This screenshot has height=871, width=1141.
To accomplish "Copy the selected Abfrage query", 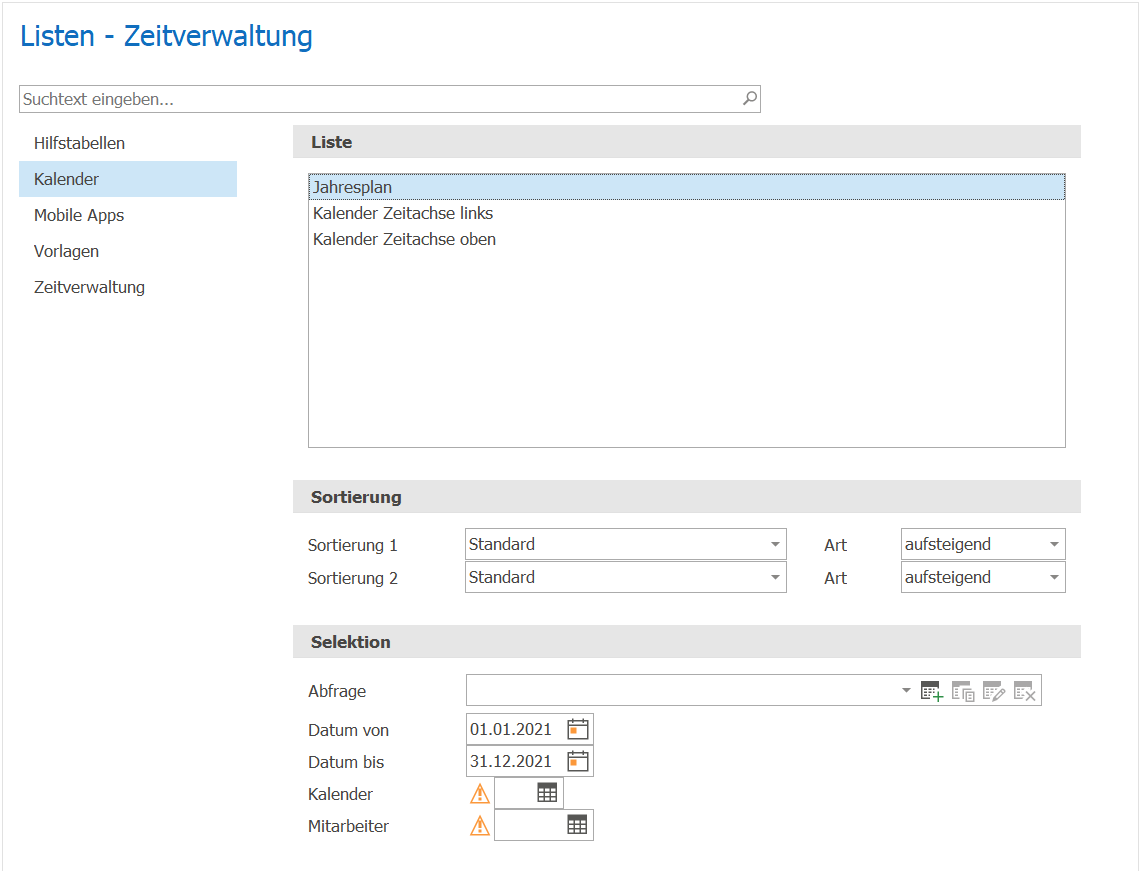I will 963,691.
